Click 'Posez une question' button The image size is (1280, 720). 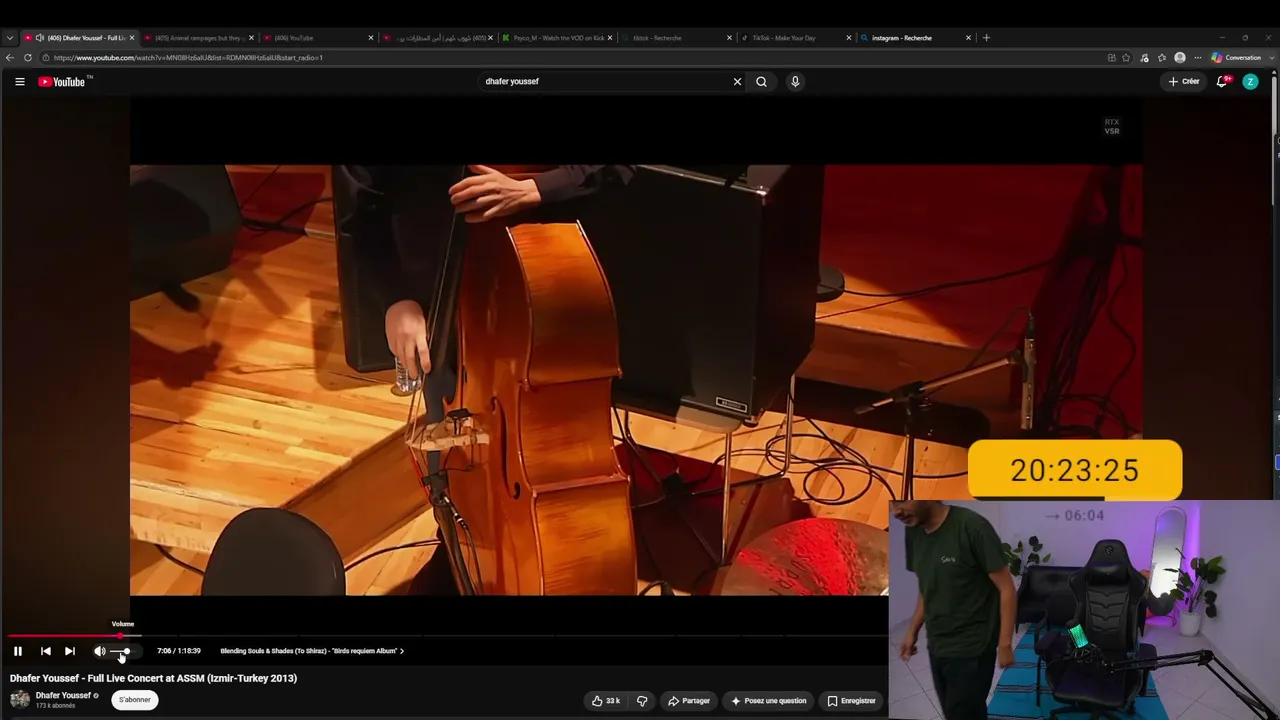coord(768,701)
